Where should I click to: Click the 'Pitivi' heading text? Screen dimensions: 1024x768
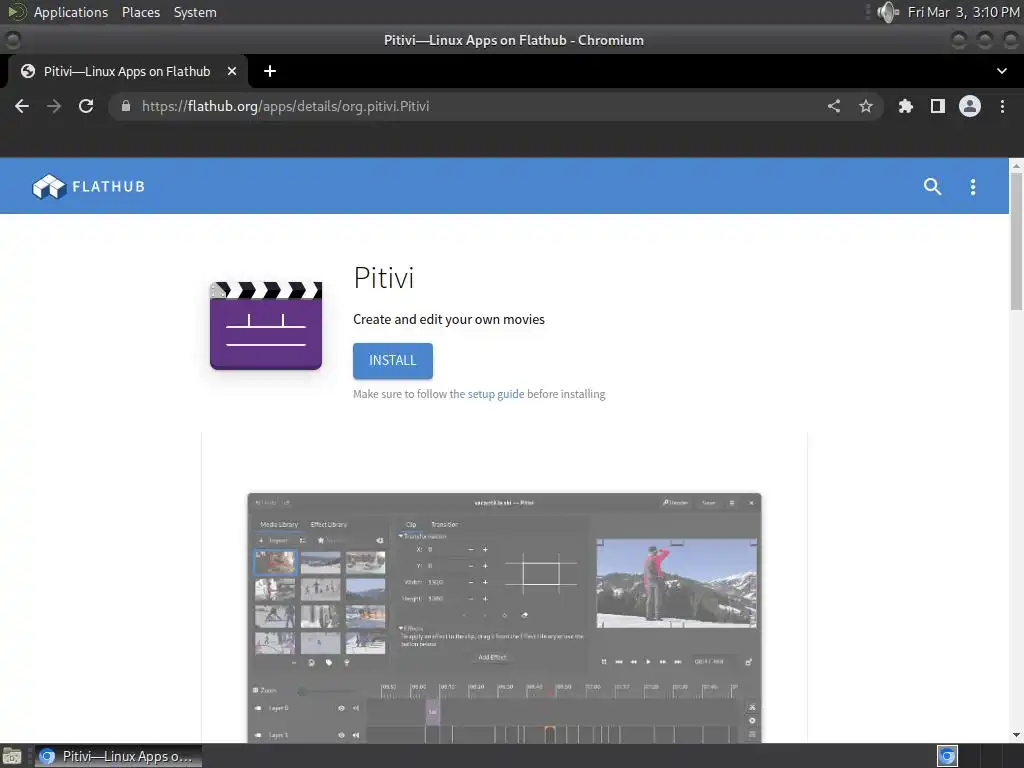(383, 278)
